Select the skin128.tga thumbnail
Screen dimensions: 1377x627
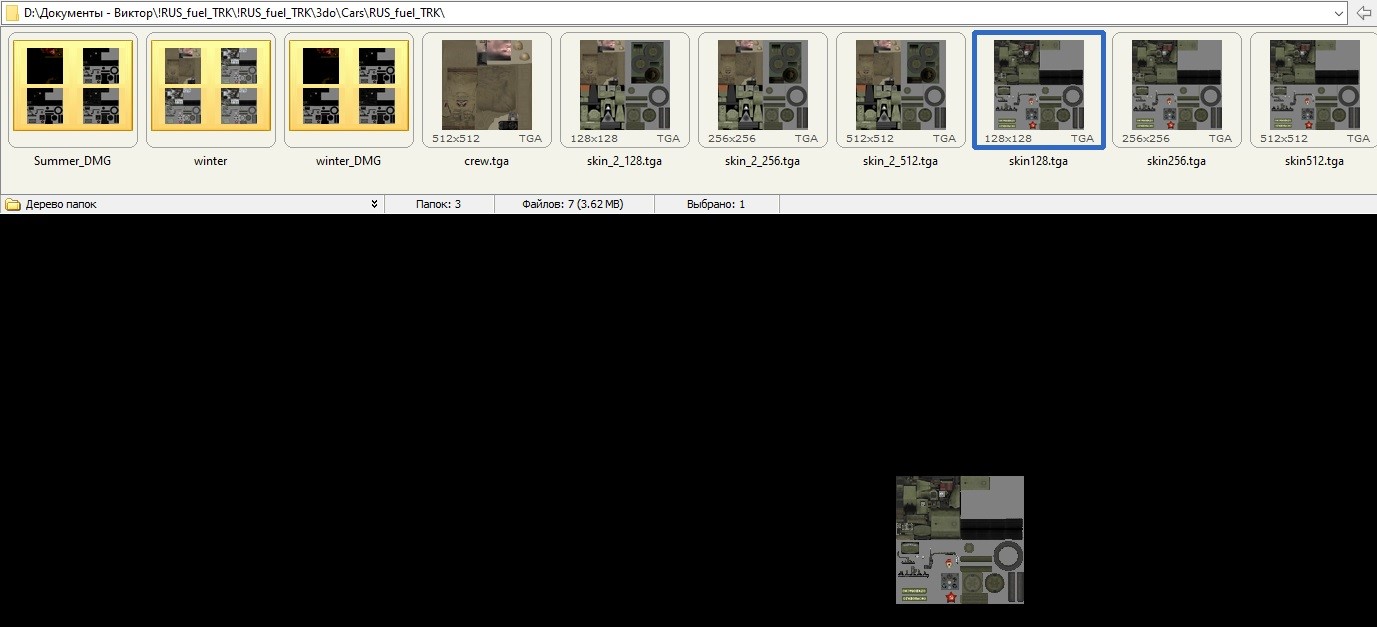point(1039,90)
